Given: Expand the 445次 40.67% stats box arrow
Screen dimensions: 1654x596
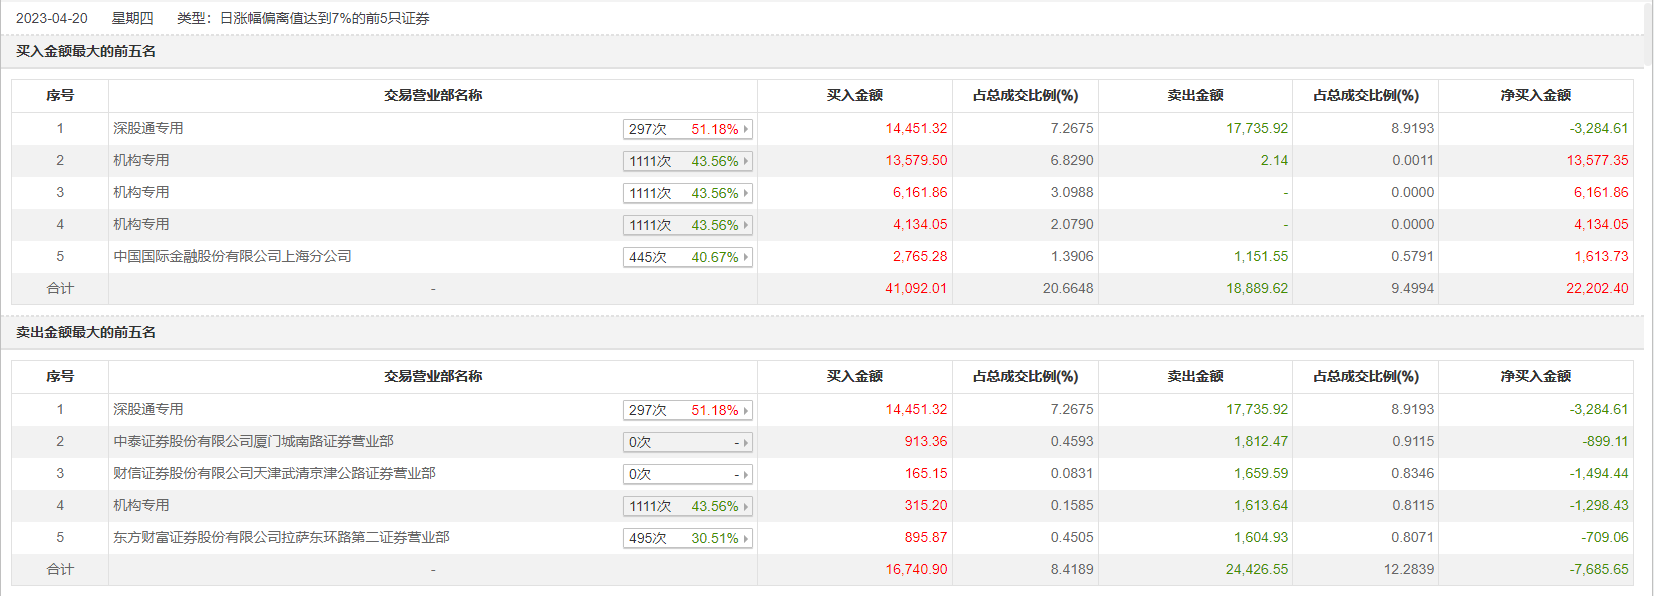Looking at the screenshot, I should pos(745,257).
